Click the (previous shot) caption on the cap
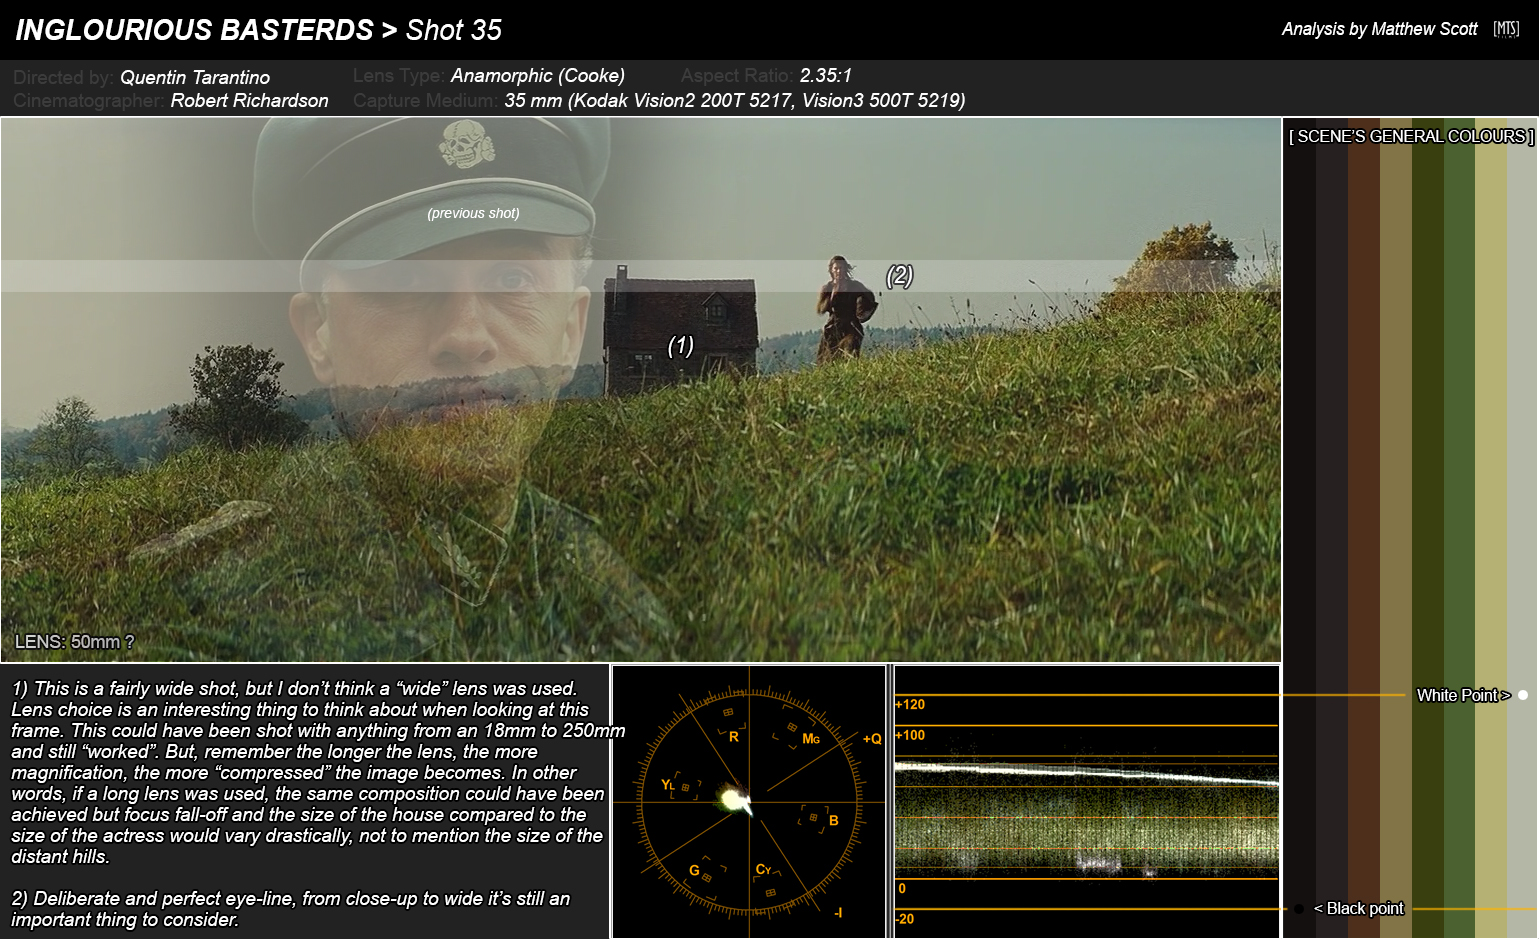This screenshot has height=939, width=1539. [473, 213]
